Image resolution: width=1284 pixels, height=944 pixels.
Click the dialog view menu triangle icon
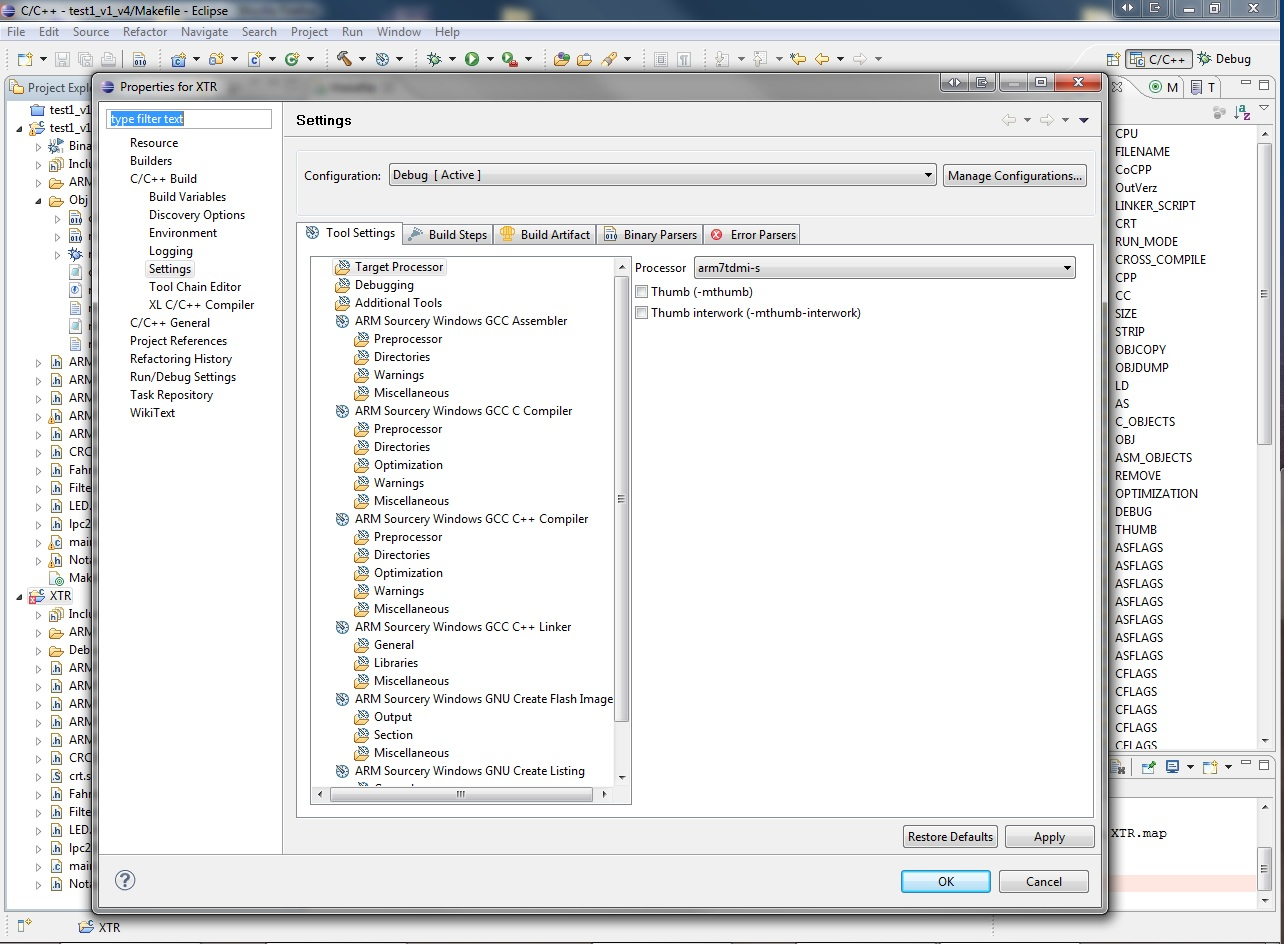point(1084,120)
